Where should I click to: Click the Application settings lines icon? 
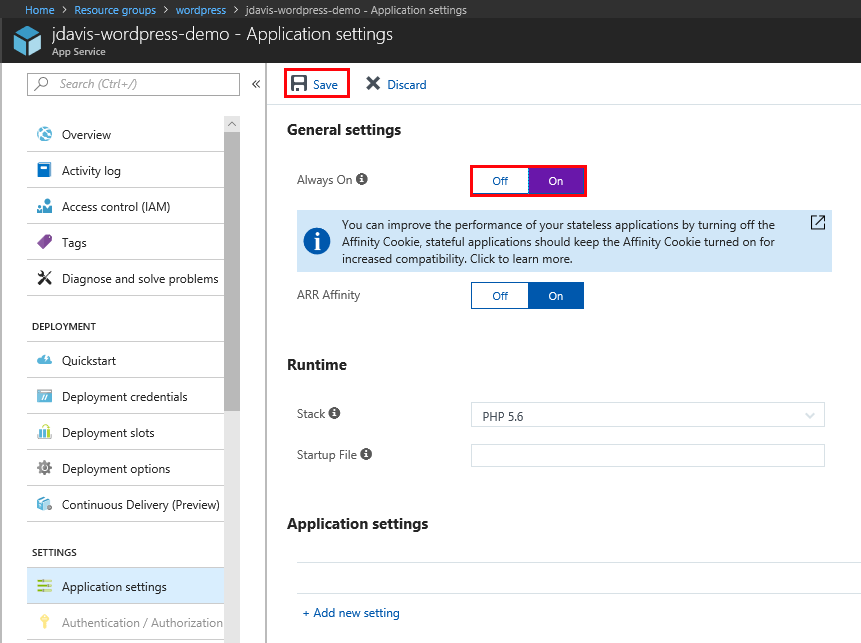click(x=44, y=586)
